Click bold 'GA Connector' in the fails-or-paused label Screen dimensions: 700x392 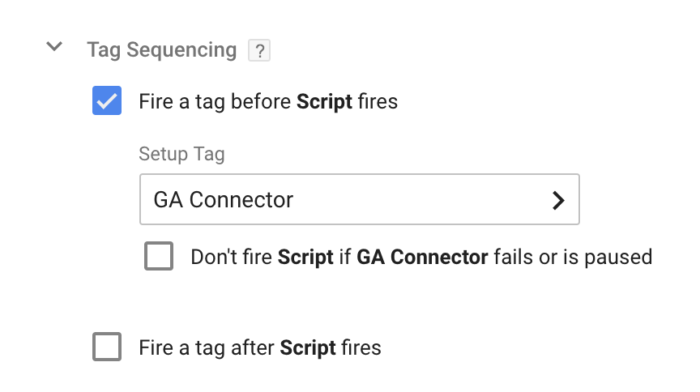(x=422, y=257)
